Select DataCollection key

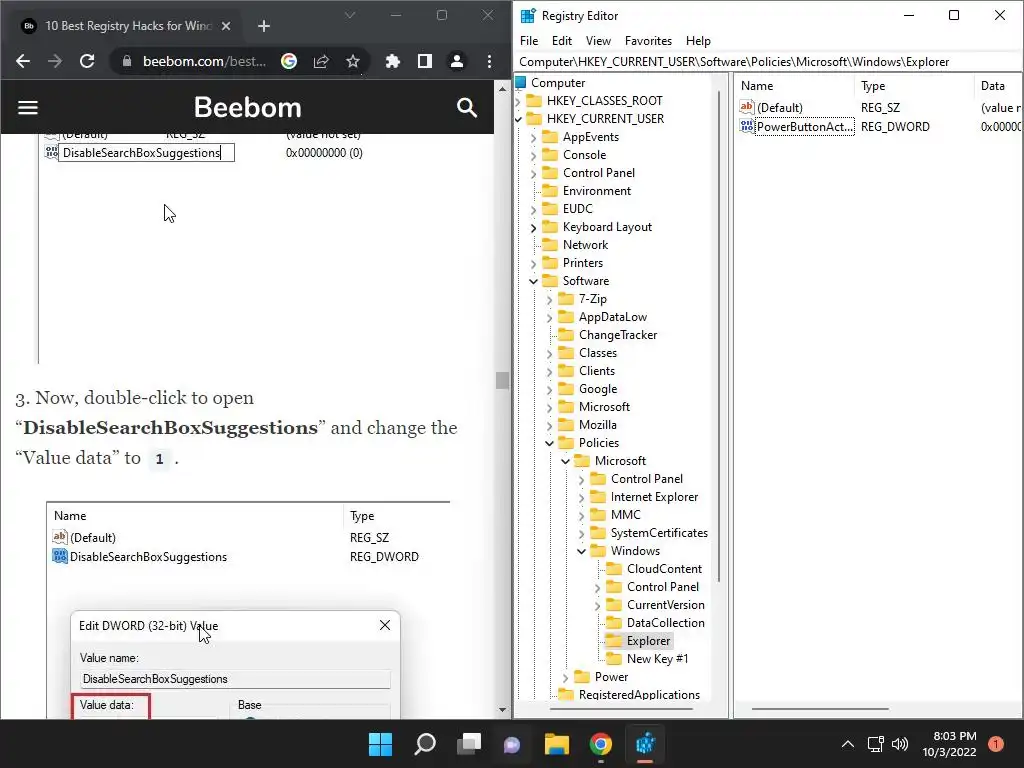point(665,623)
